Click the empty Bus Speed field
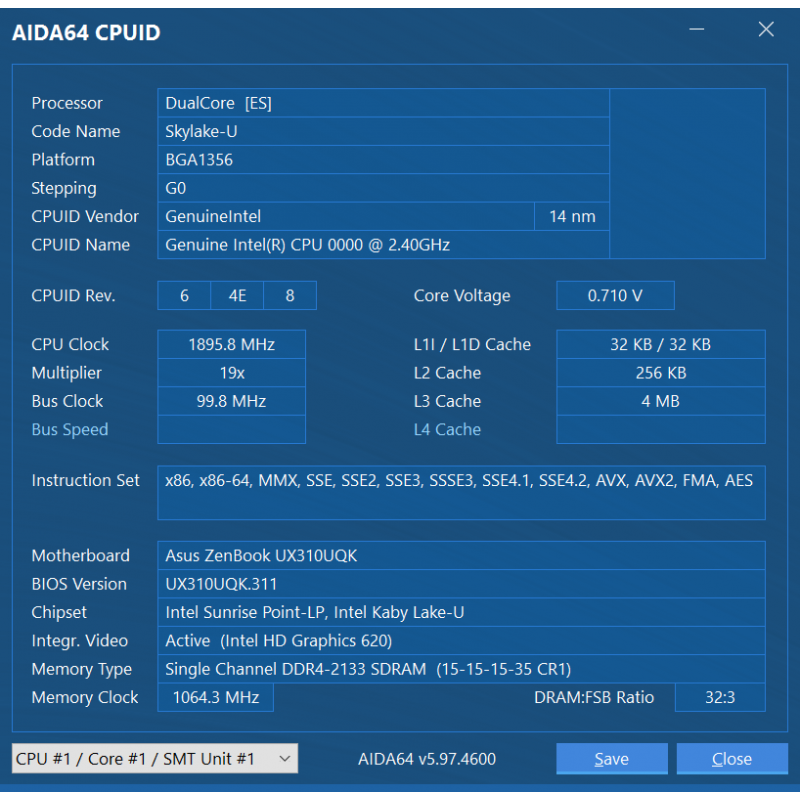Image resolution: width=800 pixels, height=800 pixels. click(232, 430)
